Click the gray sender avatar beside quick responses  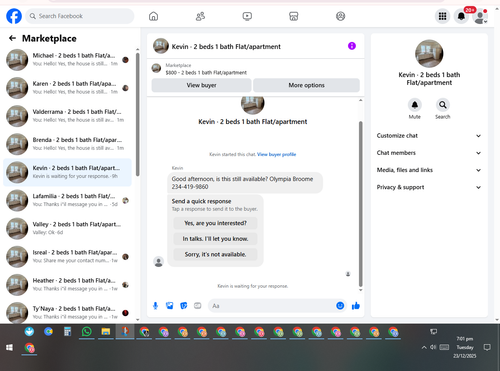(x=159, y=262)
